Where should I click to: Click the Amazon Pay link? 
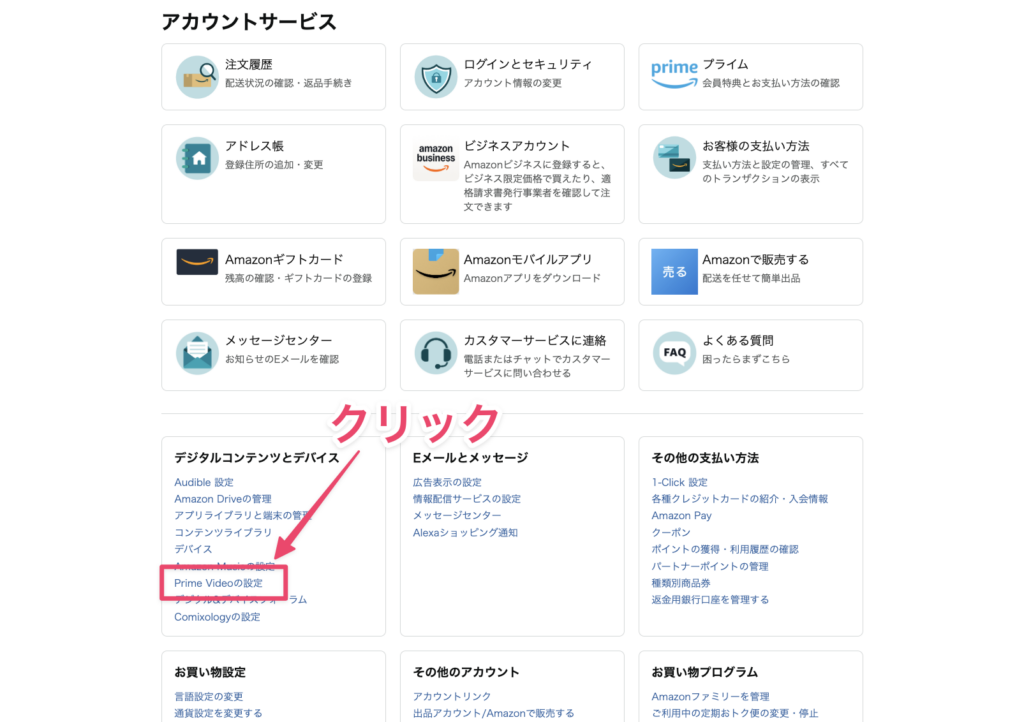[681, 516]
